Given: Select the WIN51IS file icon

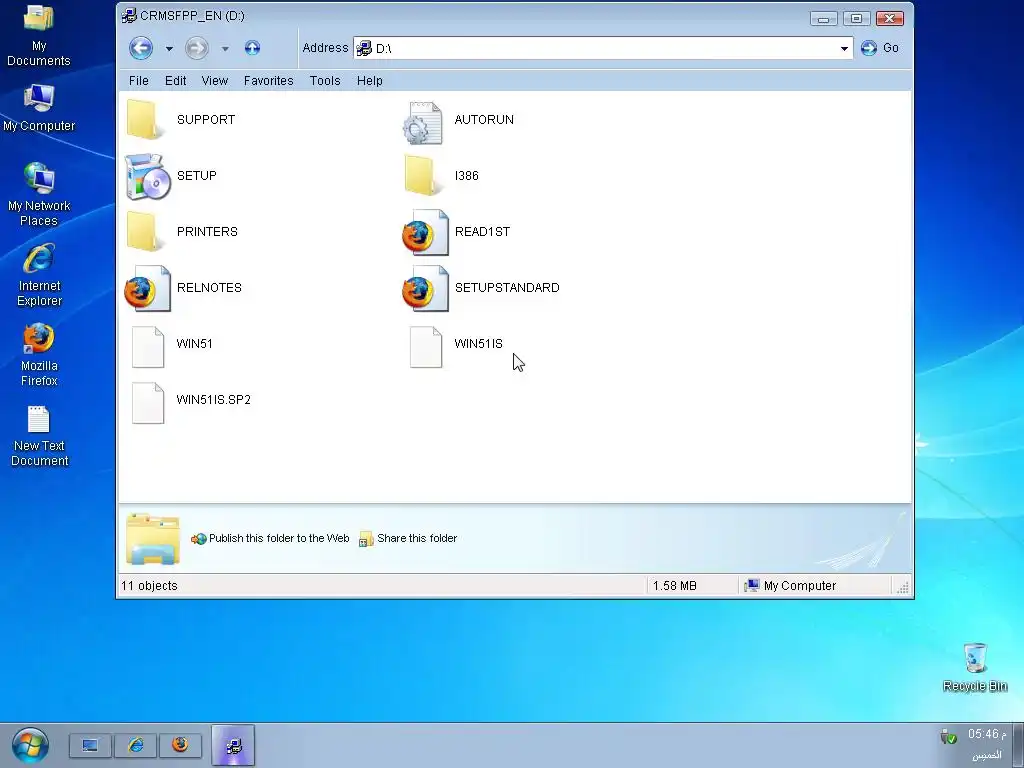Looking at the screenshot, I should click(426, 347).
